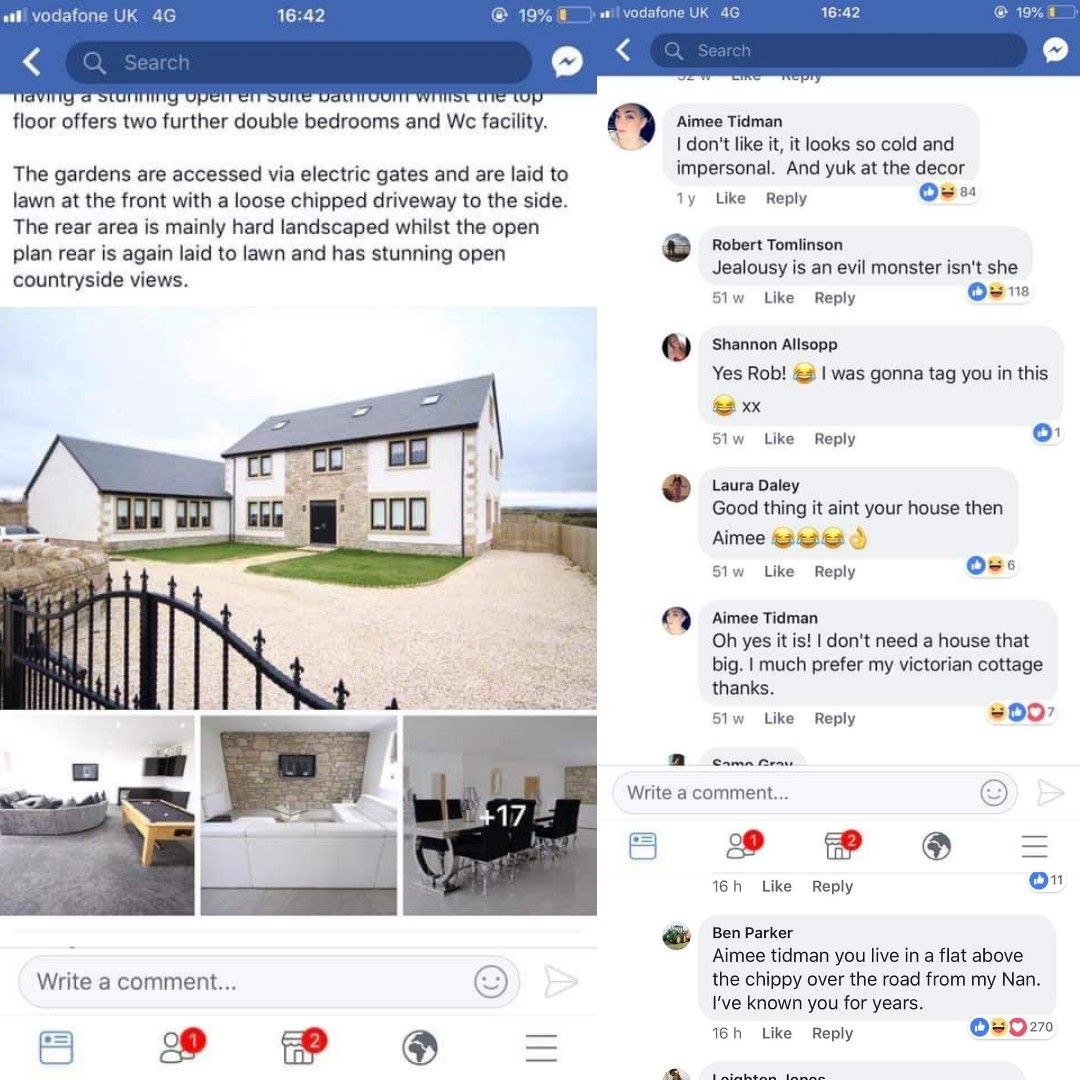Open emoji picker in left comment box

point(490,981)
